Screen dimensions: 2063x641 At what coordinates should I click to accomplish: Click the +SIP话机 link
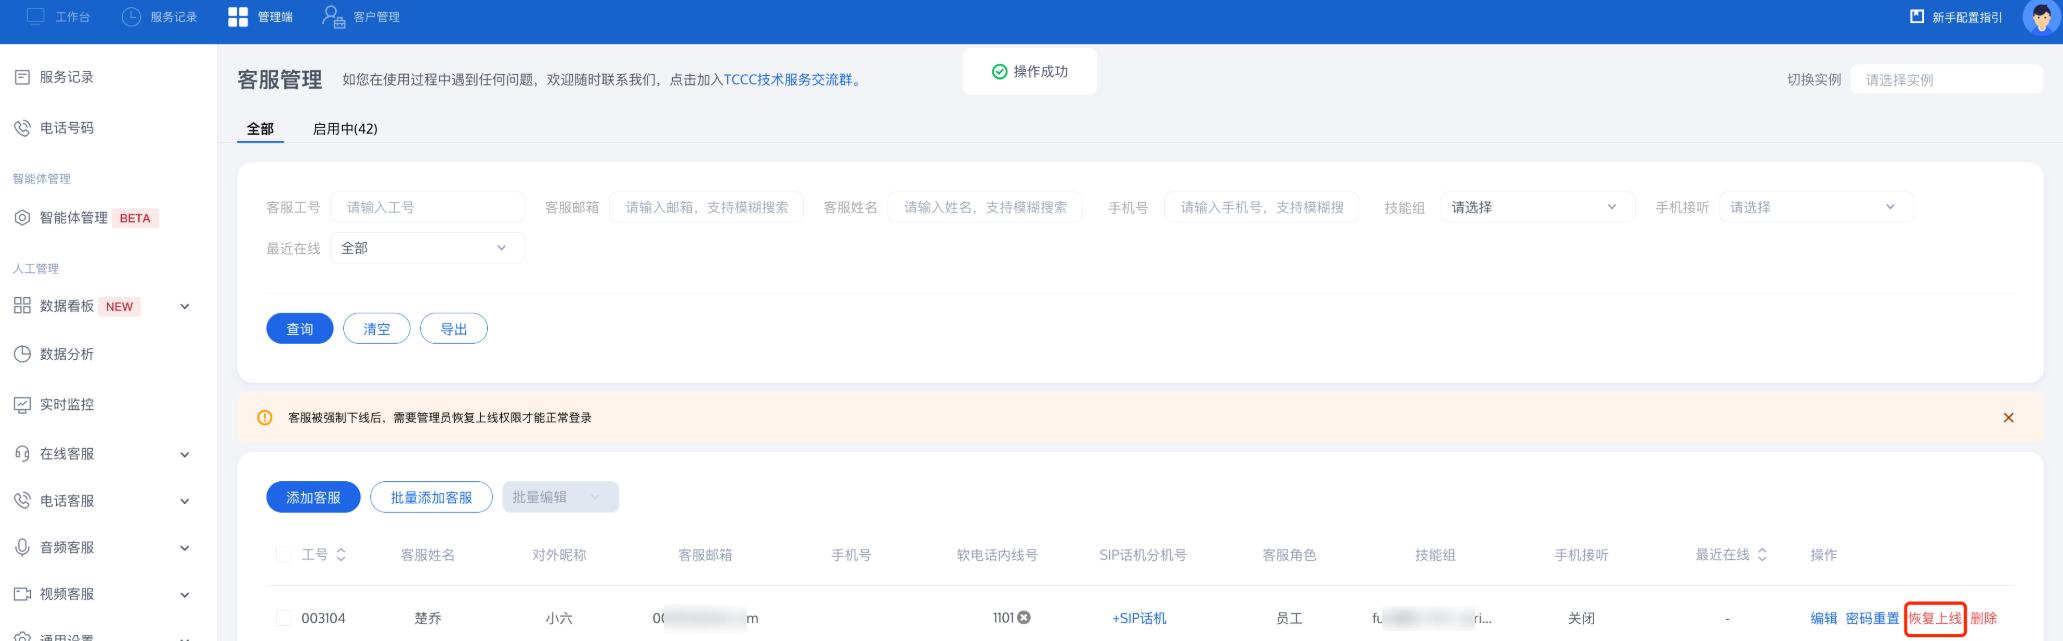click(x=1140, y=618)
